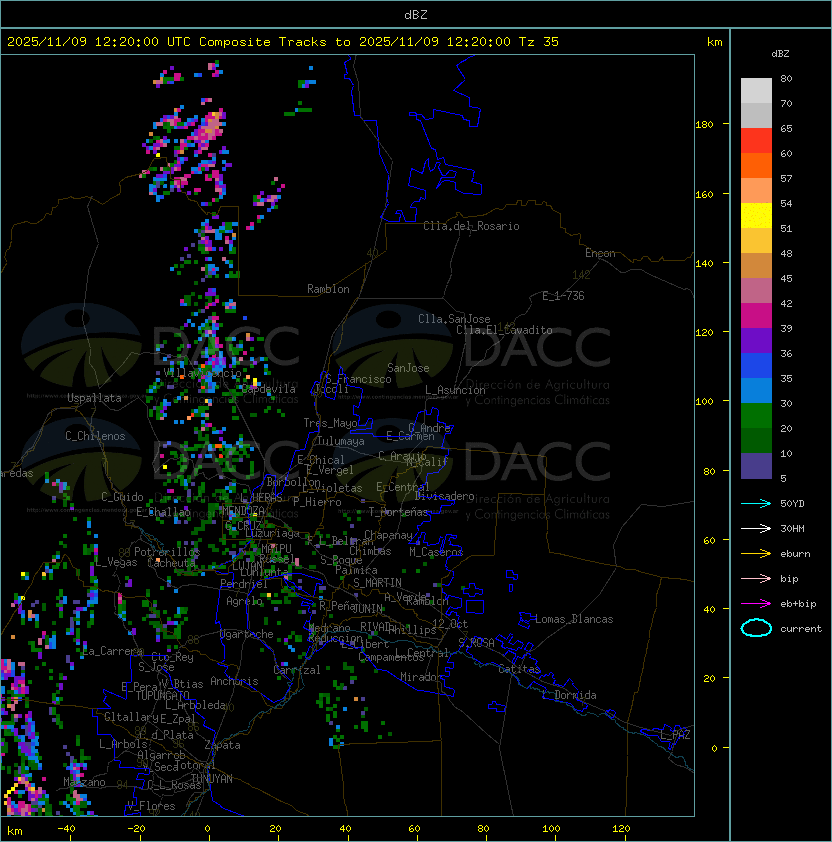The height and width of the screenshot is (842, 832).
Task: Pick the magenta 39–42 dBZ swatch
Action: [x=756, y=316]
